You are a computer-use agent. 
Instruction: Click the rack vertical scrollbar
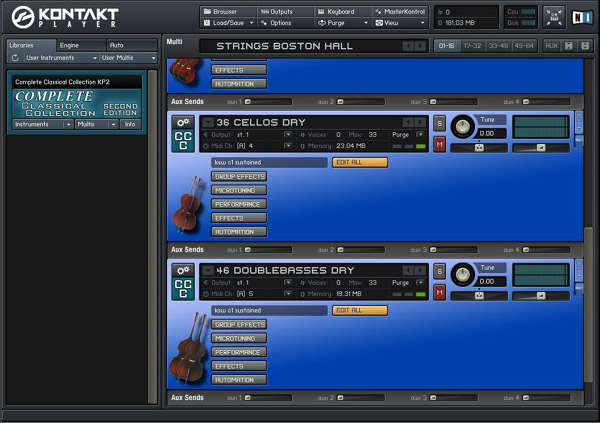[588, 304]
